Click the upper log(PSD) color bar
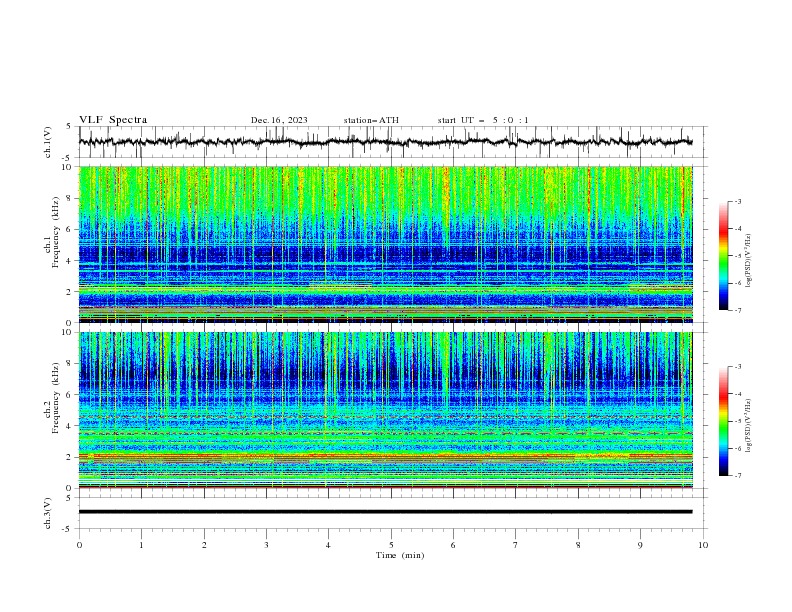Screen dimensions: 792x612 point(724,256)
